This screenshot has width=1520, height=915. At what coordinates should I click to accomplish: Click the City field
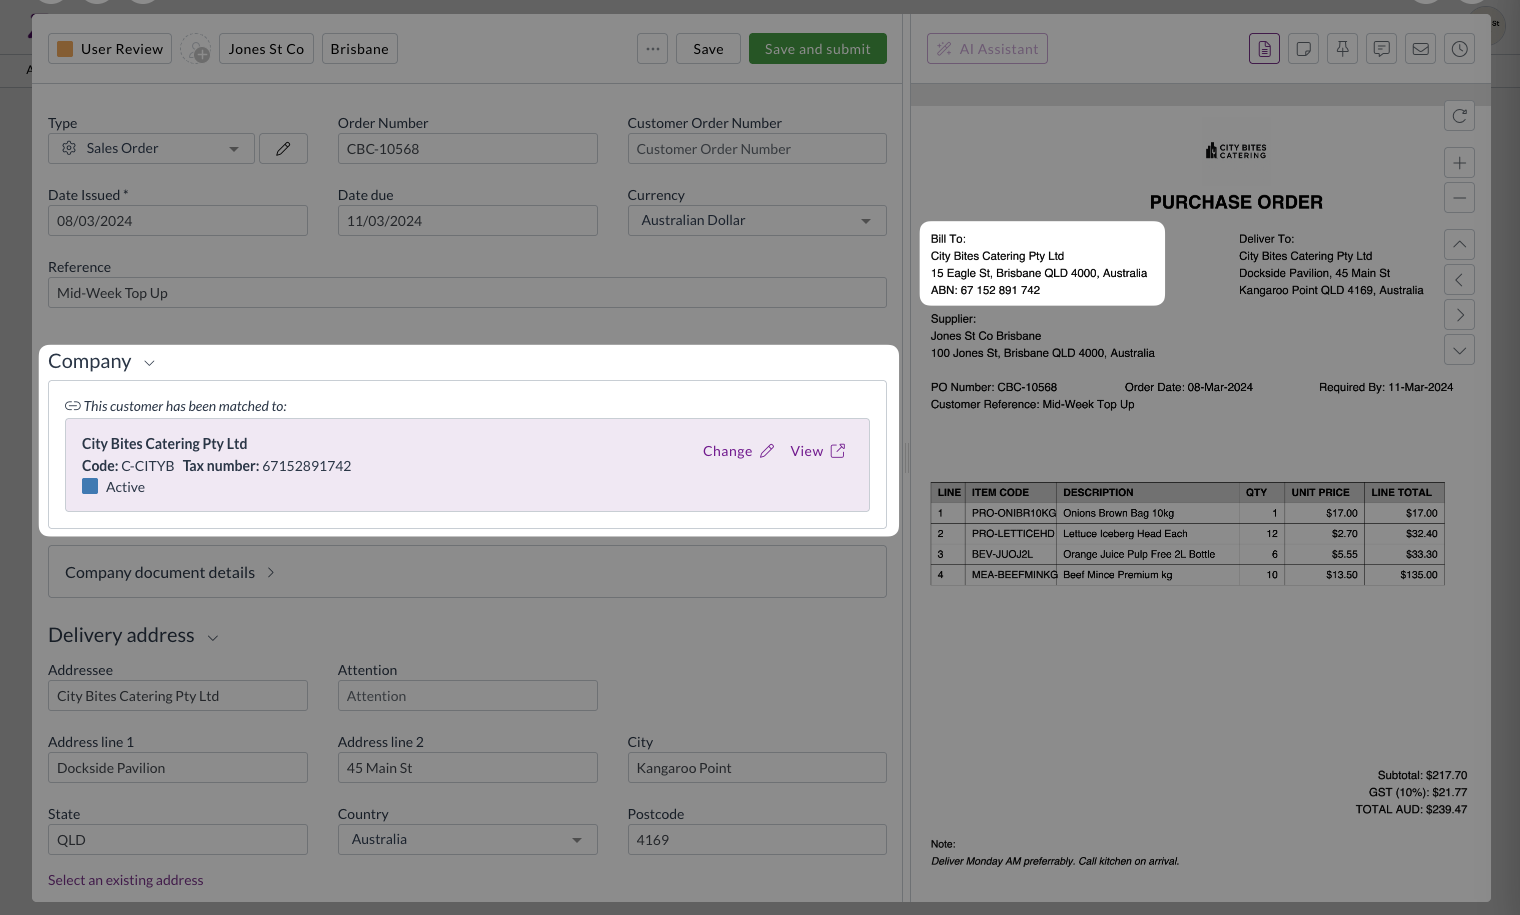tap(757, 767)
